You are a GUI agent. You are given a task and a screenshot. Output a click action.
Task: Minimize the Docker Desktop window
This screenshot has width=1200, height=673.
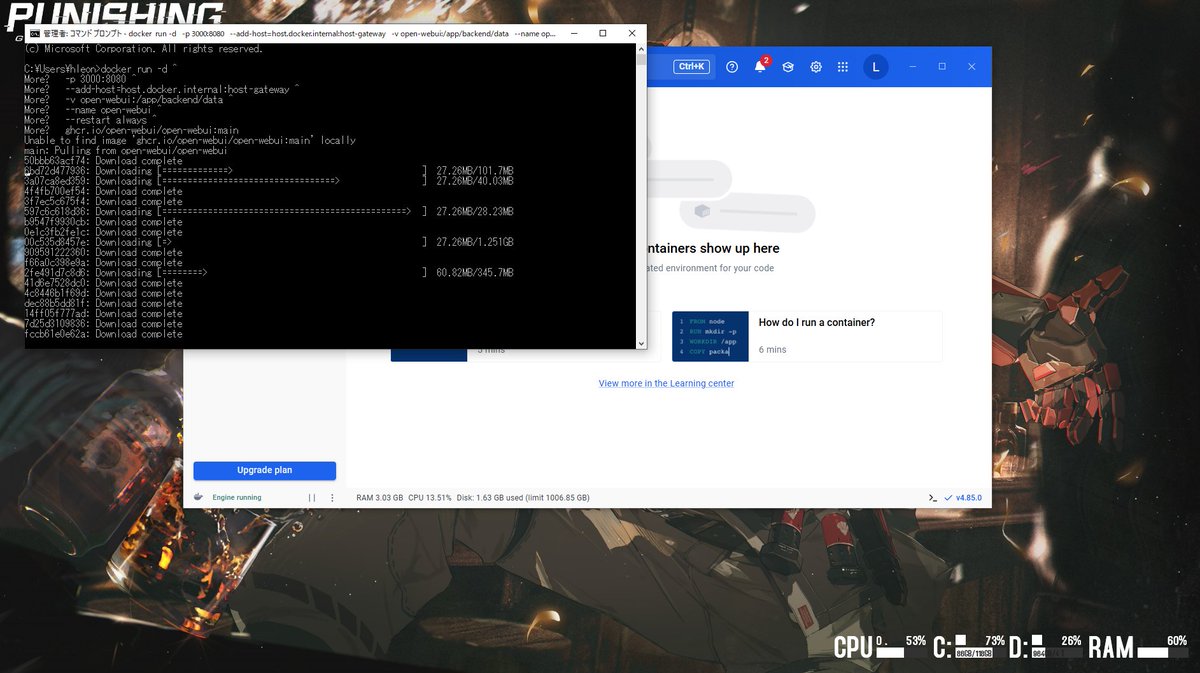point(912,67)
